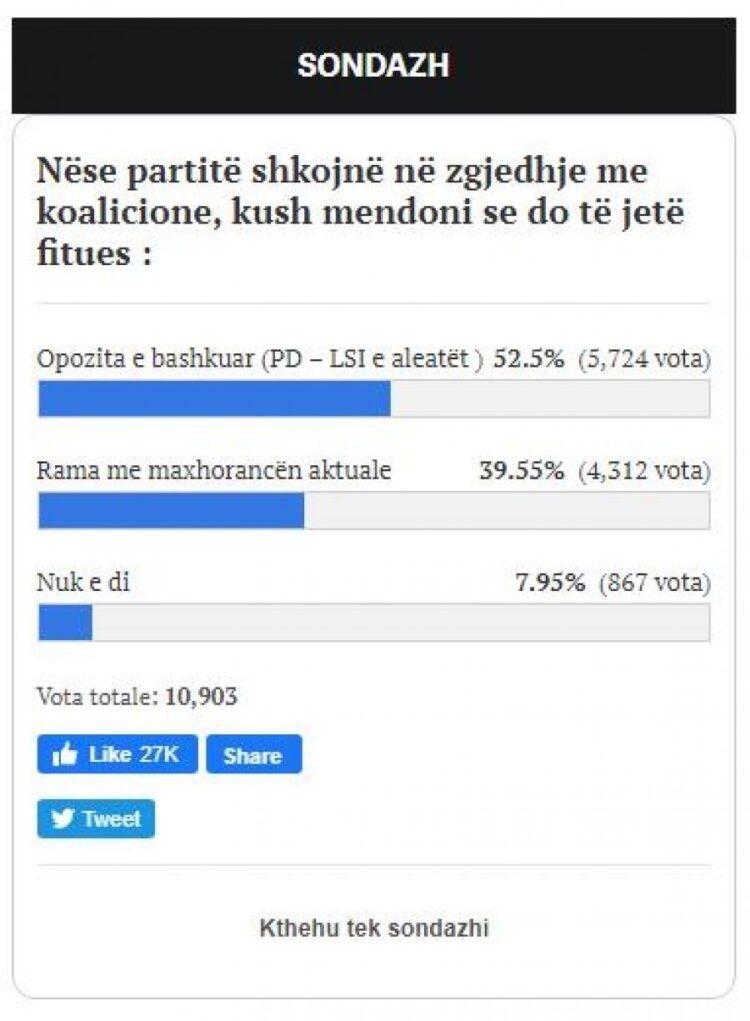Click the Nuk e di progress bar
Image resolution: width=750 pixels, height=1021 pixels.
[x=374, y=622]
